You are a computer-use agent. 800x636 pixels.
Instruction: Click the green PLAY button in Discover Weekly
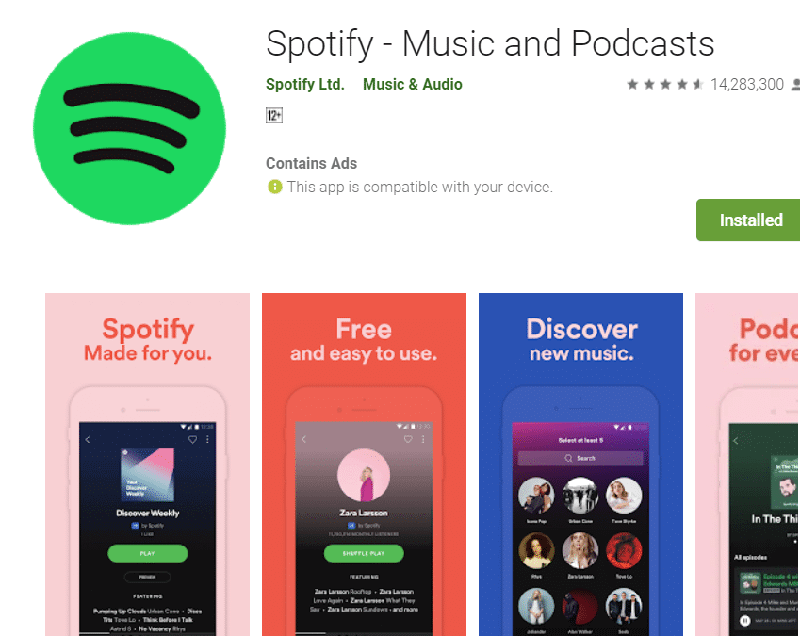tap(147, 553)
